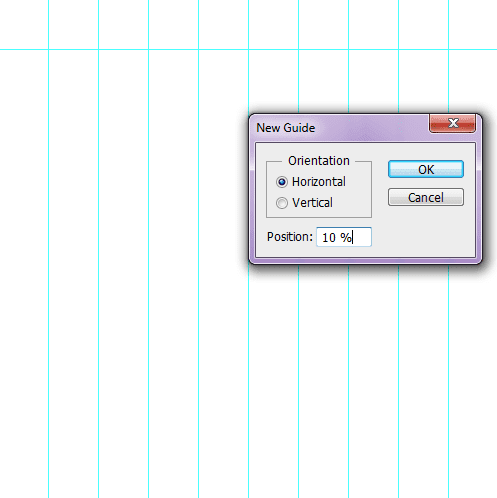Viewport: 497px width, 498px height.
Task: Click the Position input field
Action: coord(344,237)
